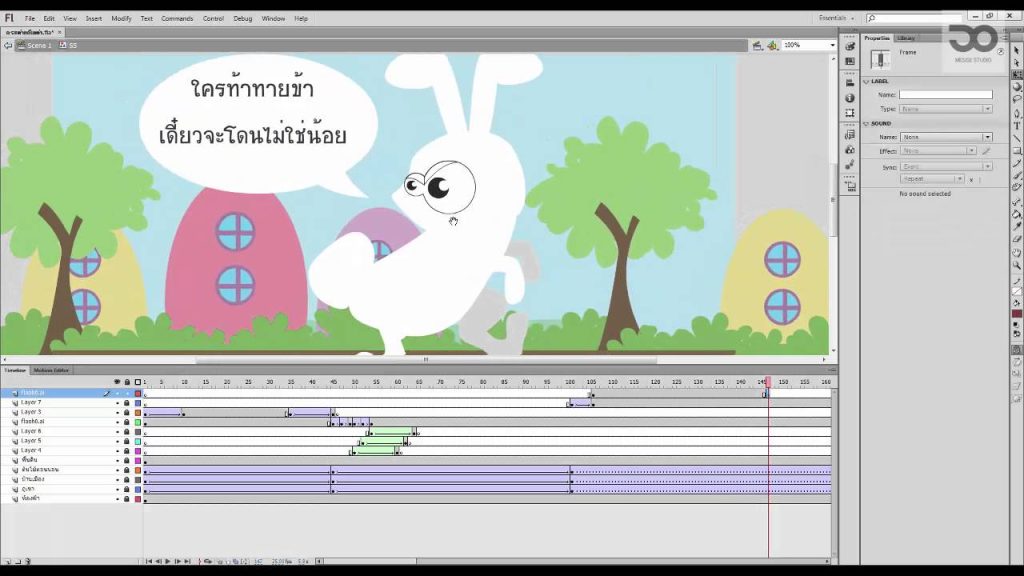Click the Layer 3 outline color swatch
1024x576 pixels.
click(138, 413)
